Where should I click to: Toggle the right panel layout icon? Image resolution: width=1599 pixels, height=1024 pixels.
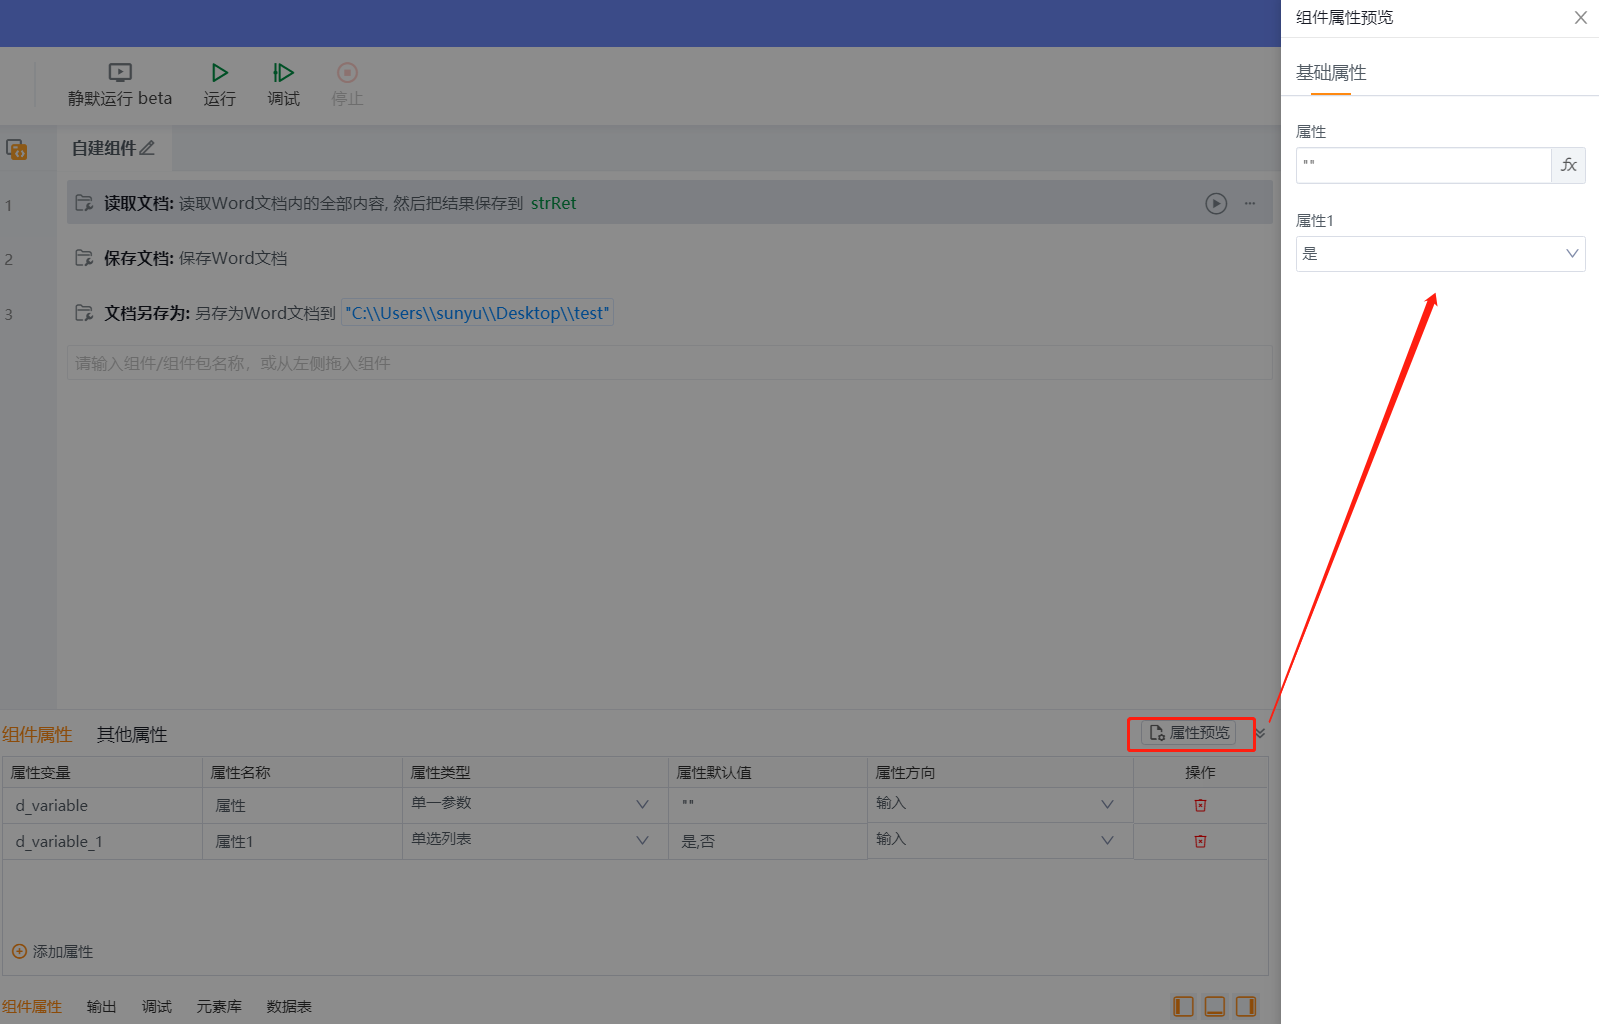pos(1245,1006)
